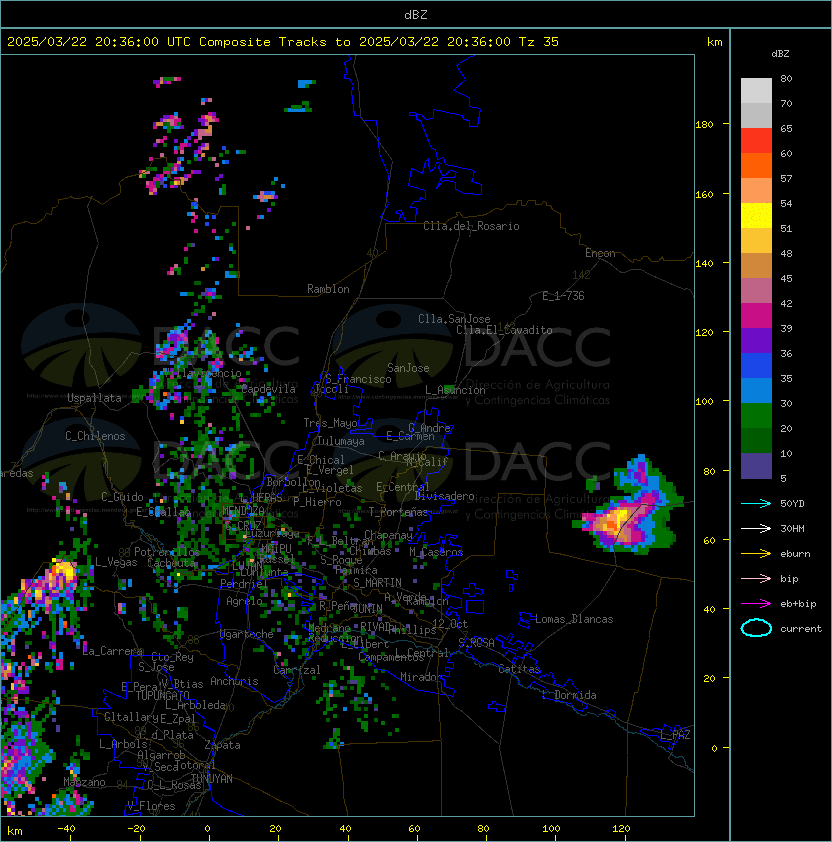The image size is (832, 842).
Task: Select the 'Ramblon' map label
Action: click(x=328, y=289)
